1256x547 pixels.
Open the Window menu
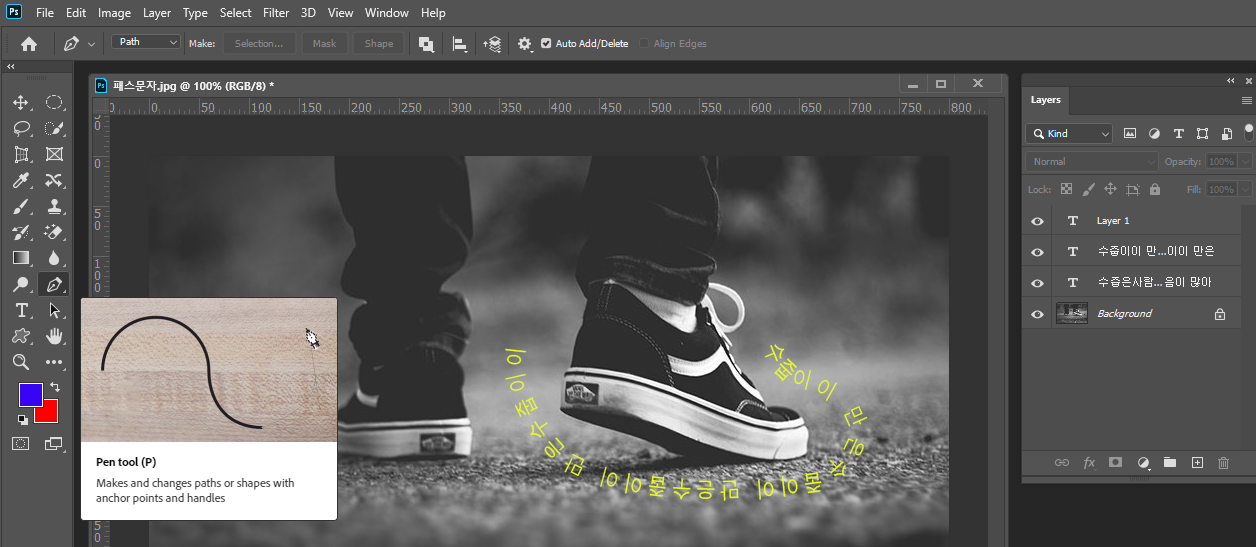click(x=387, y=13)
